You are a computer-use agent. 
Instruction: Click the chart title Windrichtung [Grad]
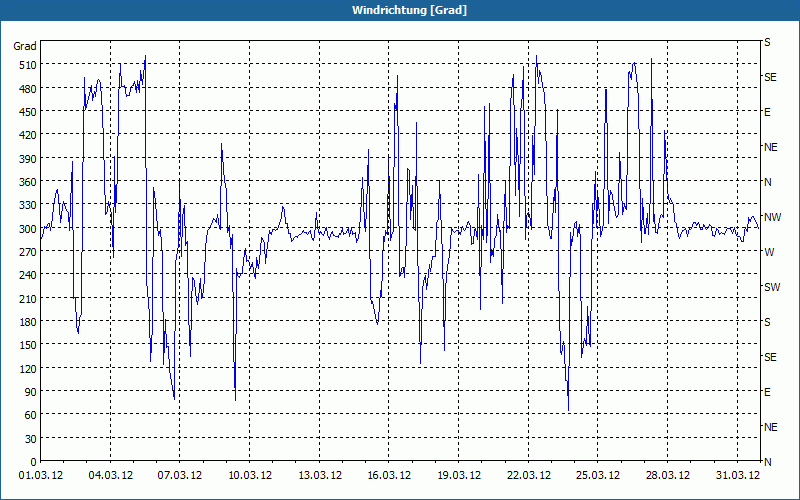[409, 10]
